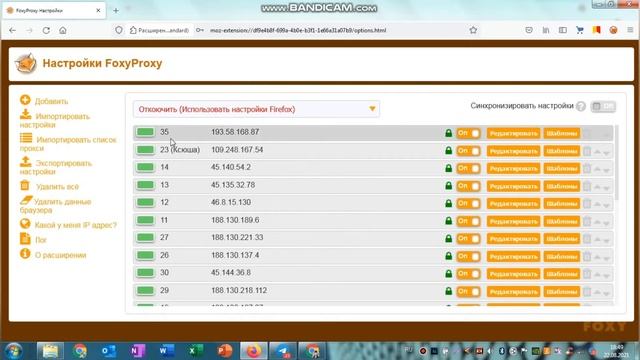Click green color swatch of proxy 12
Image resolution: width=640 pixels, height=360 pixels.
[x=145, y=202]
